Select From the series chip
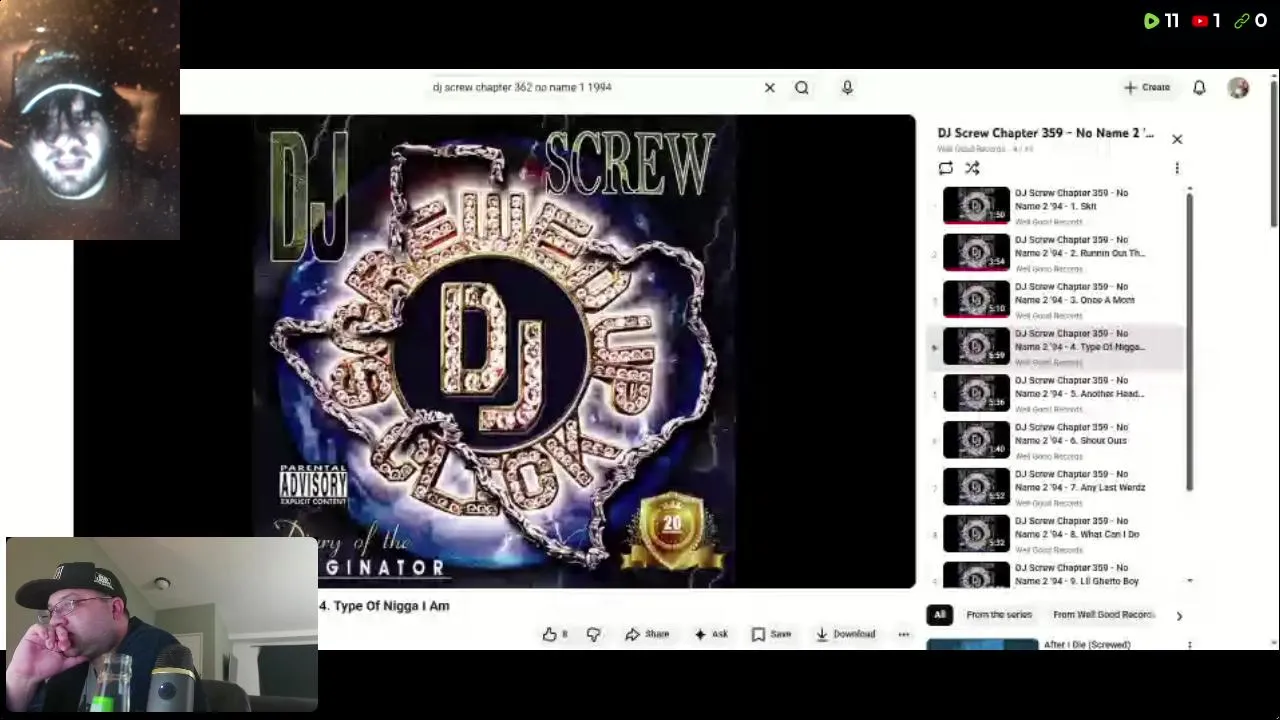1280x720 pixels. 999,615
